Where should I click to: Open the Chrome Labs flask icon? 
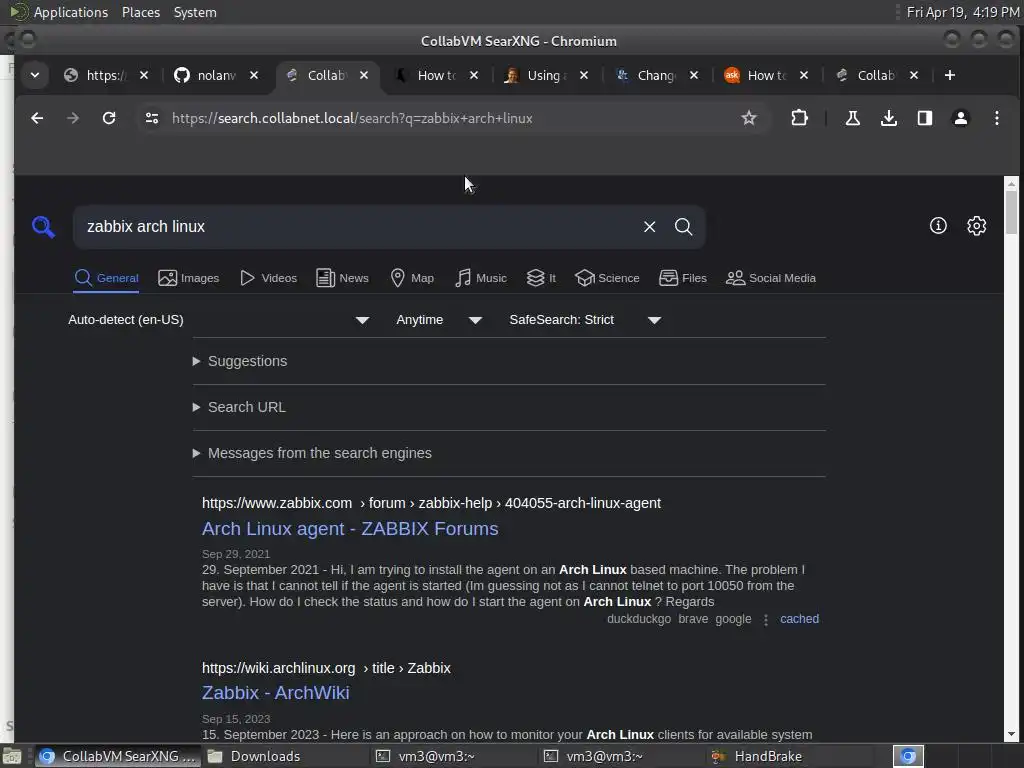coord(852,118)
